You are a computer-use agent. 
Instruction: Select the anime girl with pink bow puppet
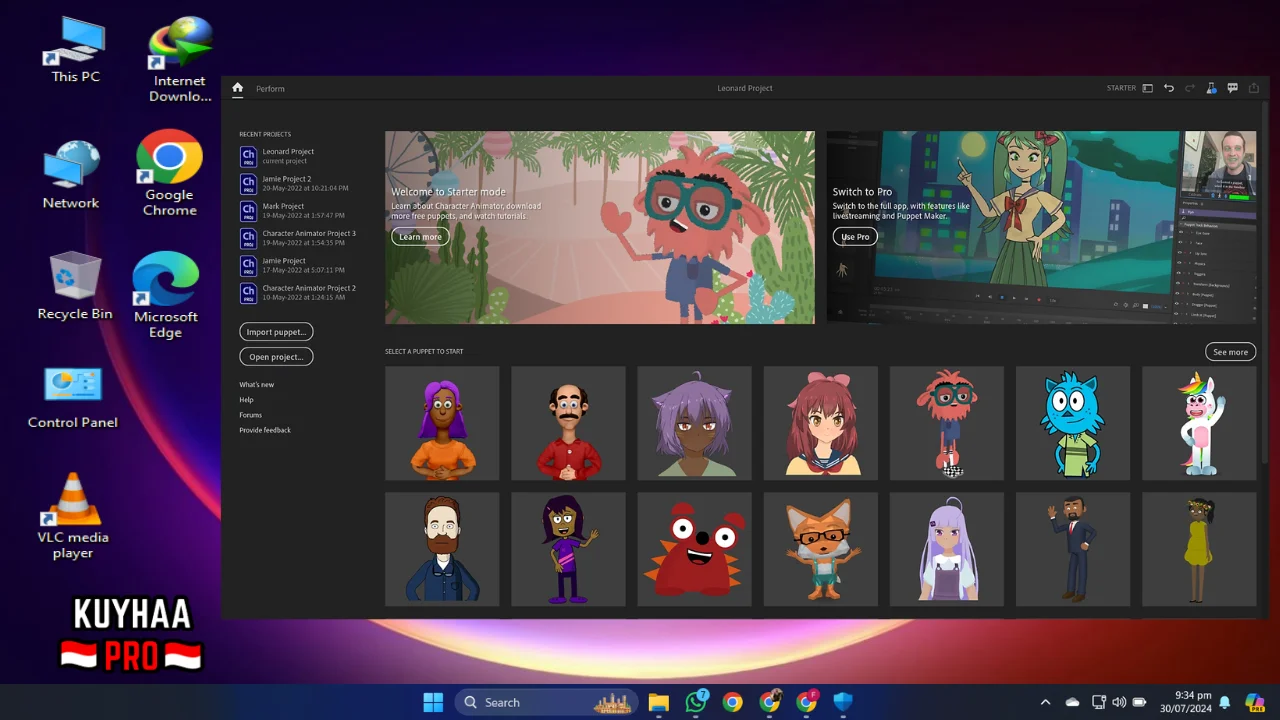coord(820,423)
